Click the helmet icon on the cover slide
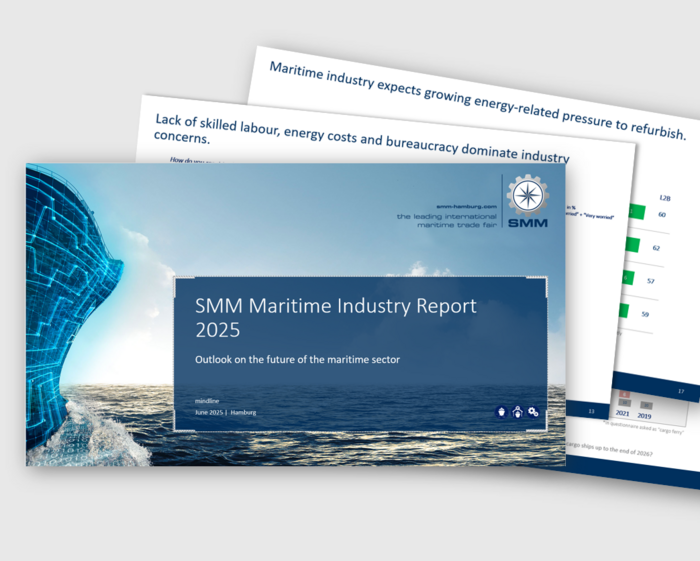The height and width of the screenshot is (561, 700). (x=499, y=412)
